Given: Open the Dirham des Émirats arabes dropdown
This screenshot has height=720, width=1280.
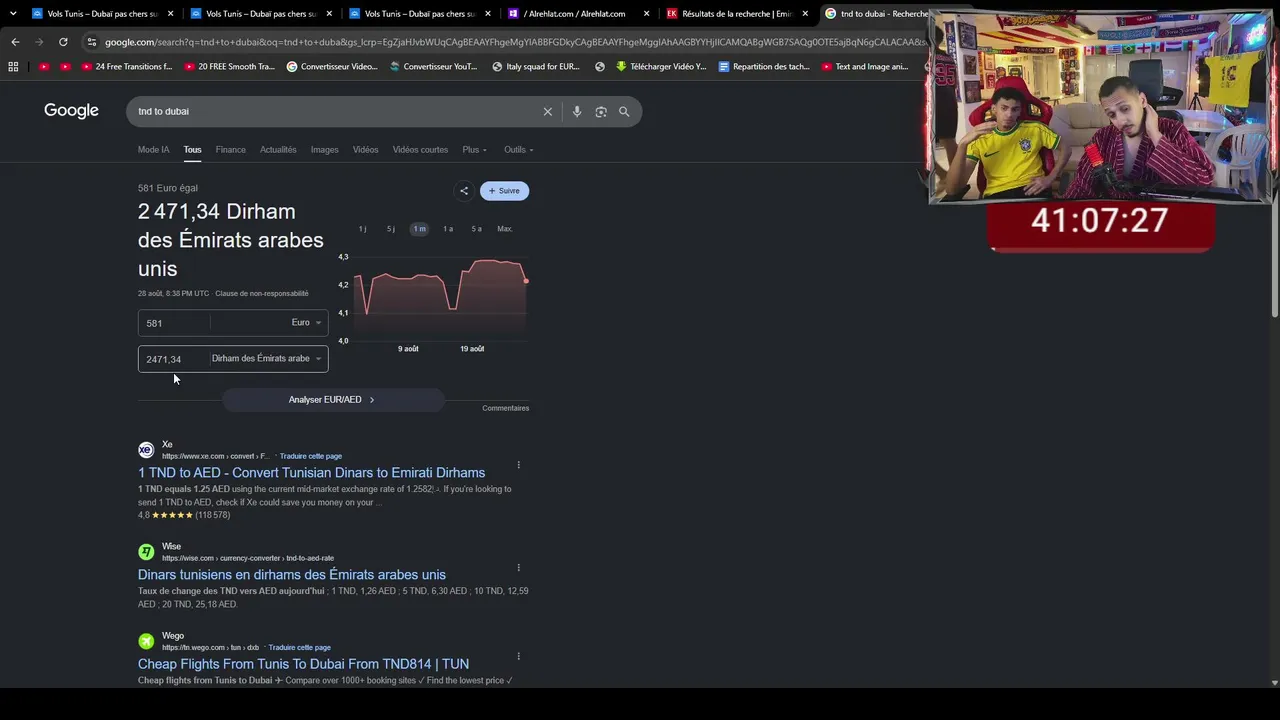Looking at the screenshot, I should [x=269, y=359].
